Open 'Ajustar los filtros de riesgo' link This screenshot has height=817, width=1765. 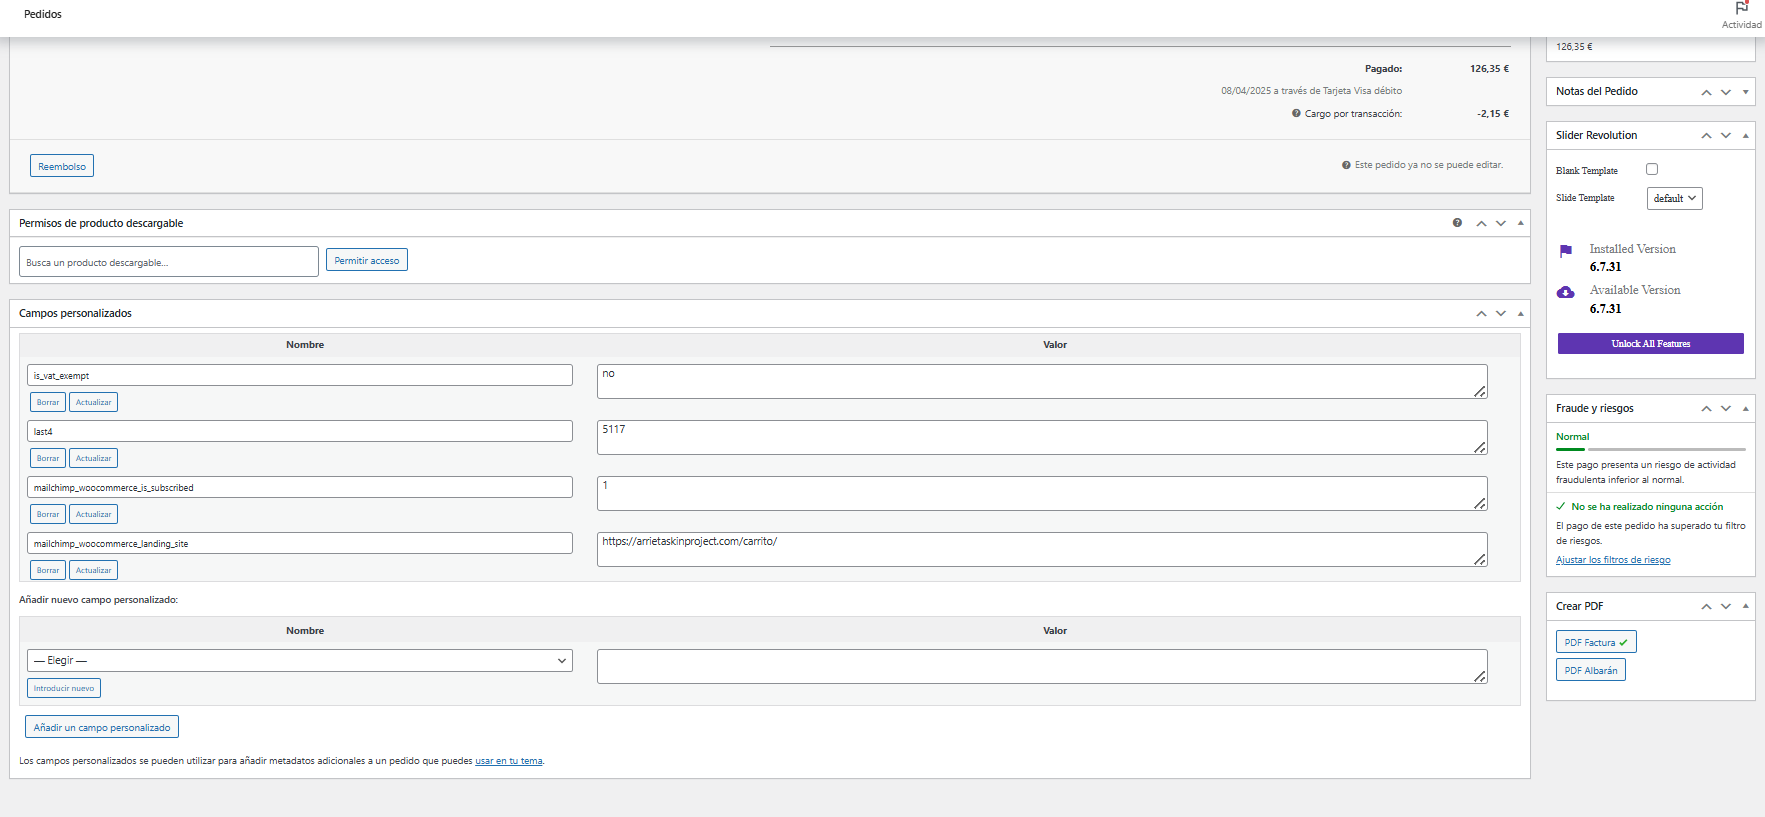point(1613,560)
